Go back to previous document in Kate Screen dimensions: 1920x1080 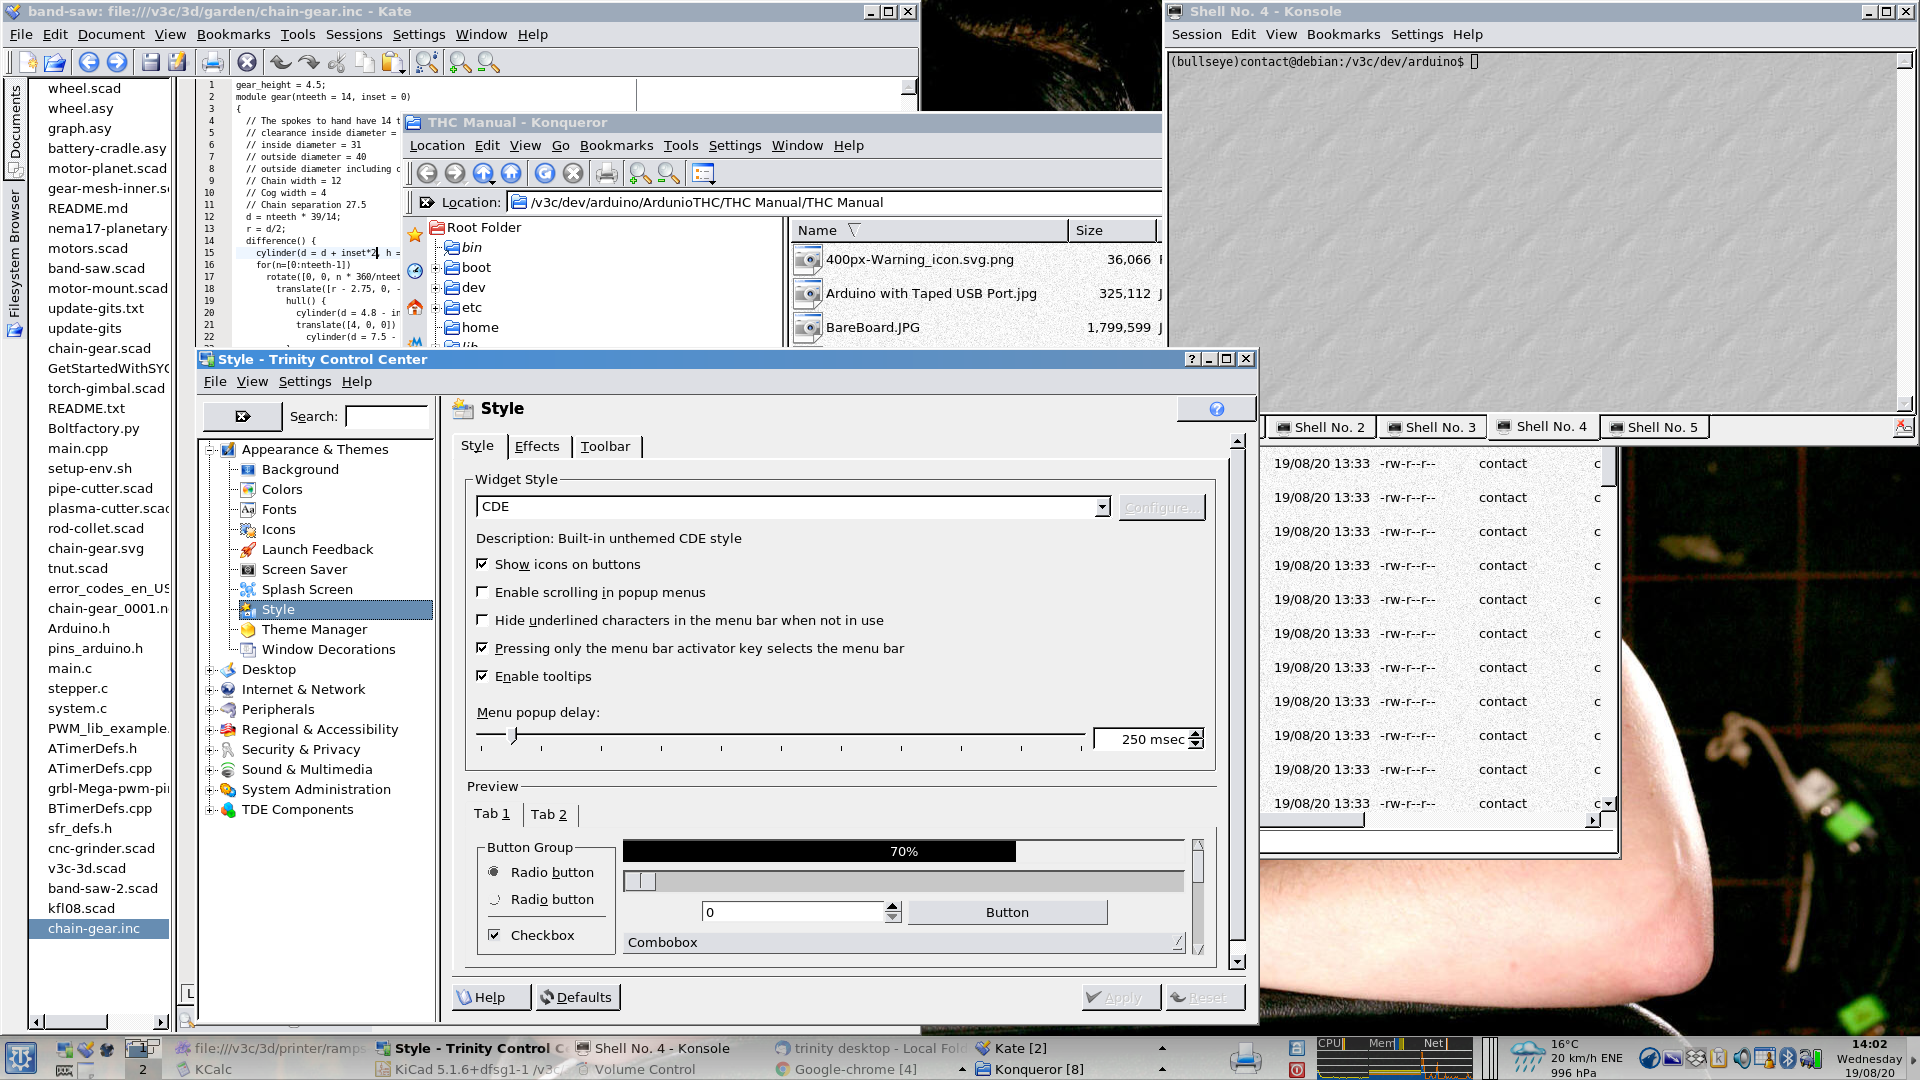coord(89,62)
